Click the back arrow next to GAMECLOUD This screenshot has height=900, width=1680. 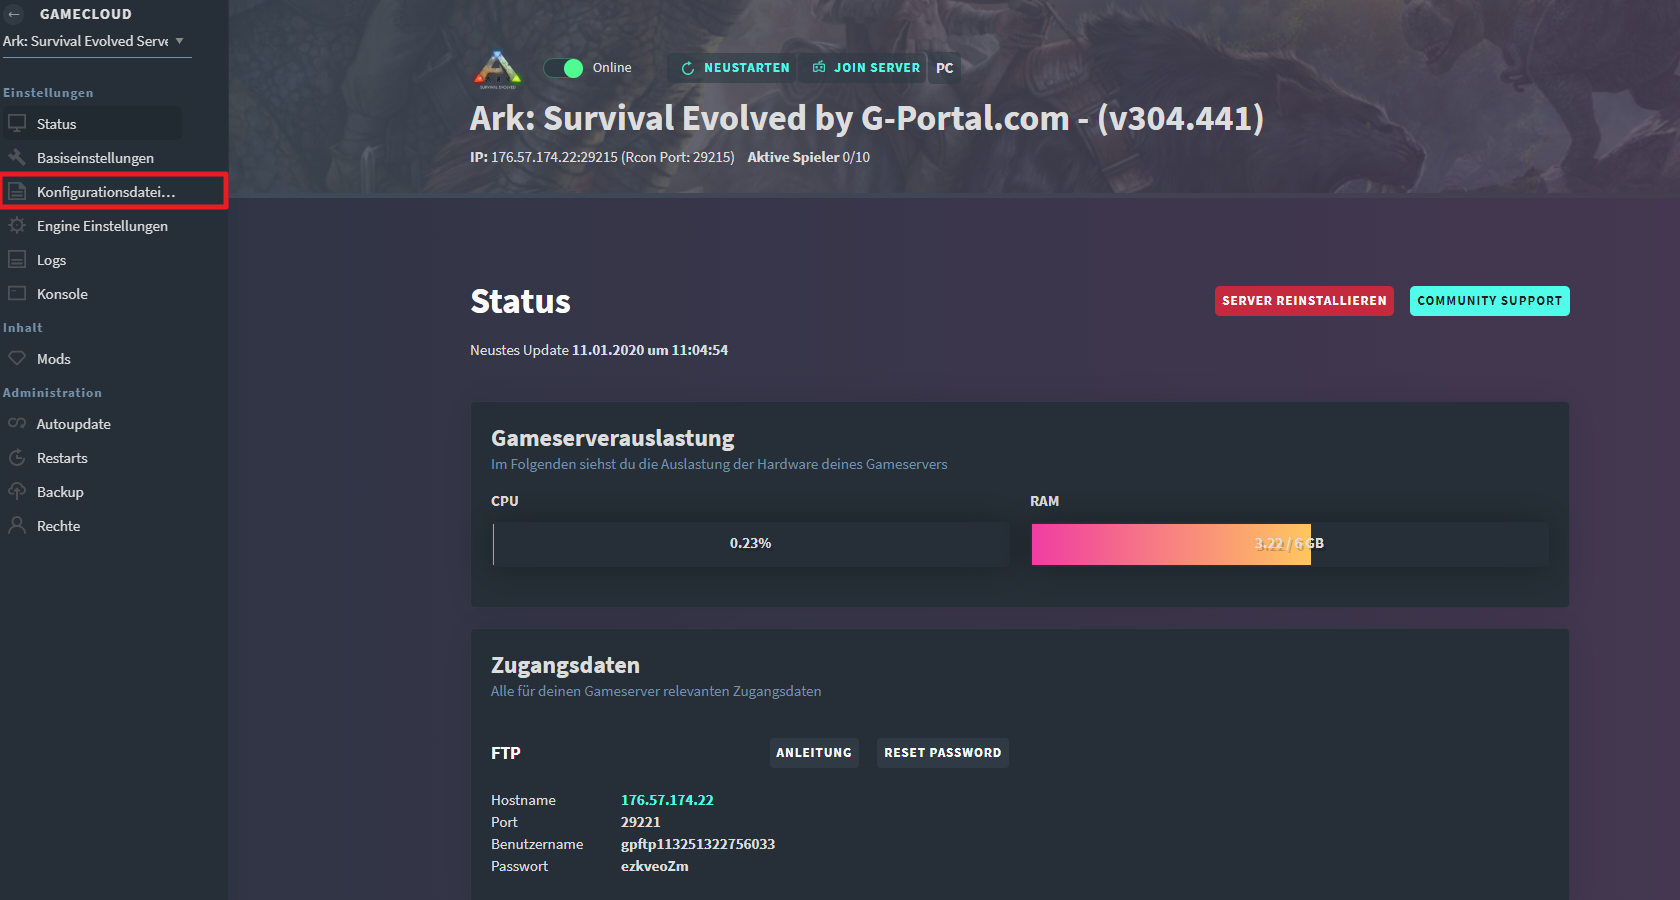[14, 14]
